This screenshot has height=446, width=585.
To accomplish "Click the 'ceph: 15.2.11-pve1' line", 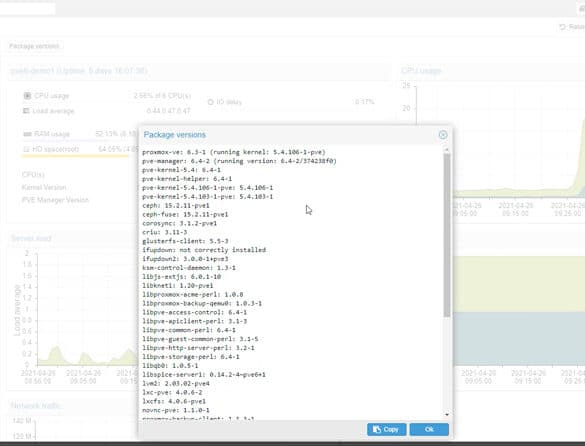I will [176, 205].
